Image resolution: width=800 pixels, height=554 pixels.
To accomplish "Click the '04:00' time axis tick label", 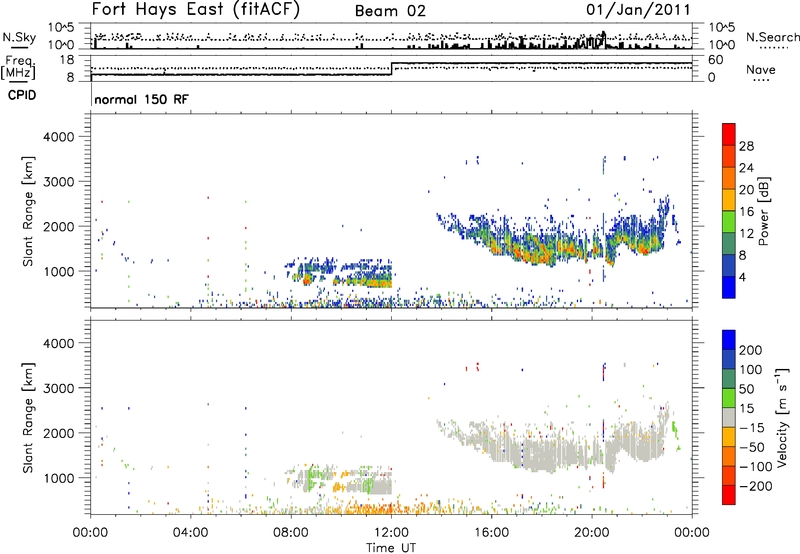I will 190,533.
